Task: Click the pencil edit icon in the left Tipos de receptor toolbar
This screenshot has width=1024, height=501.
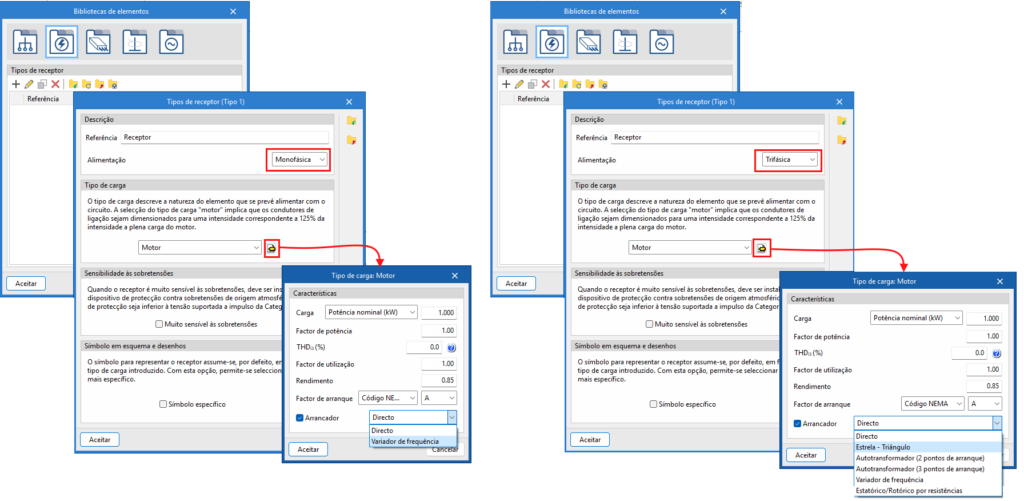Action: coord(29,84)
